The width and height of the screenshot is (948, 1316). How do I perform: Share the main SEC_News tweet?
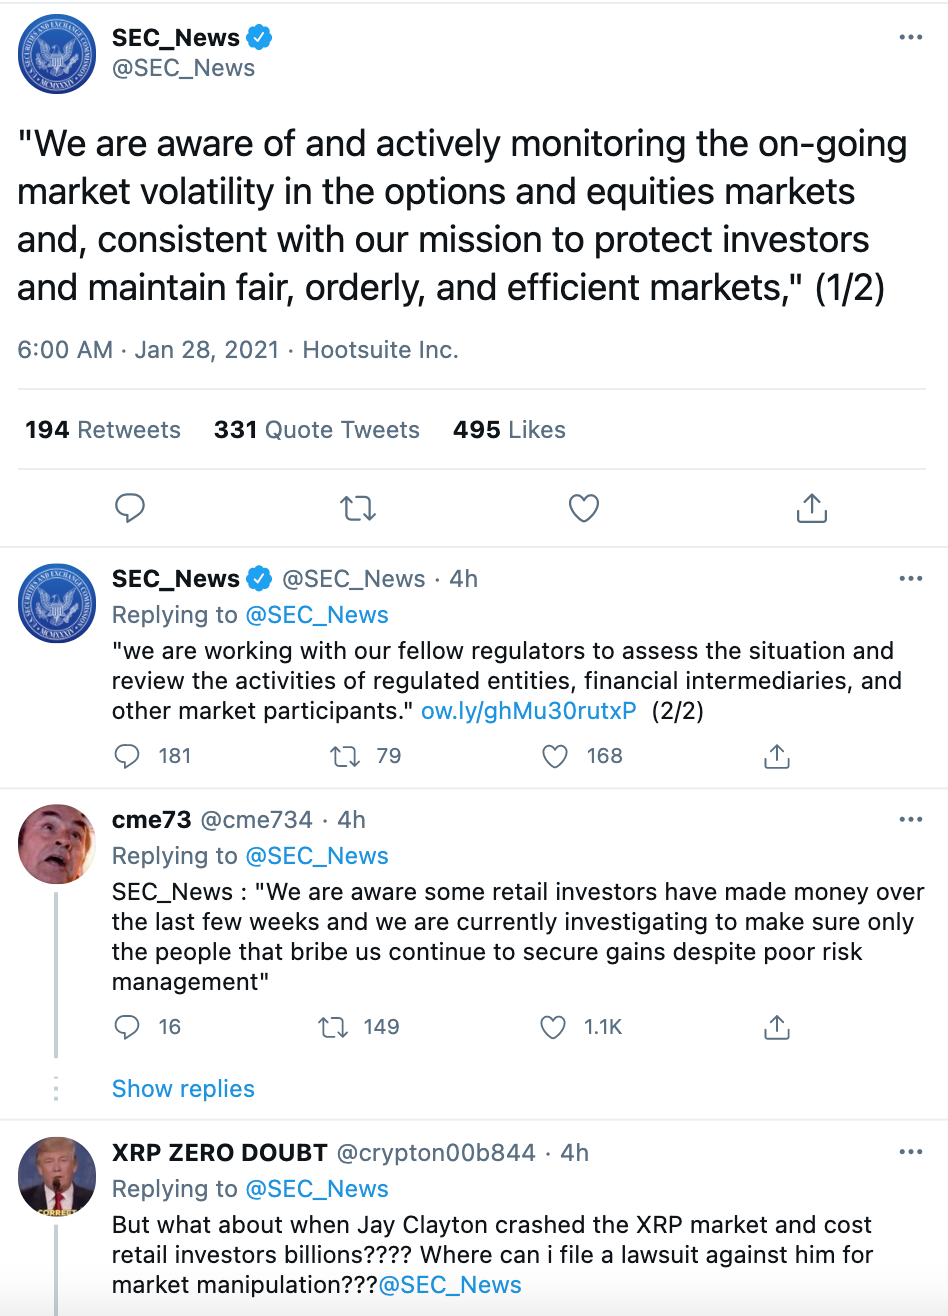(811, 508)
